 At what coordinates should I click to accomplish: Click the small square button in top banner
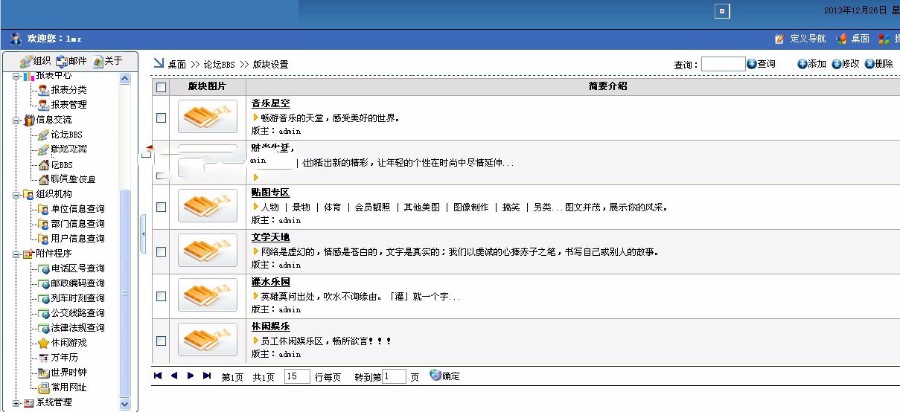[722, 11]
